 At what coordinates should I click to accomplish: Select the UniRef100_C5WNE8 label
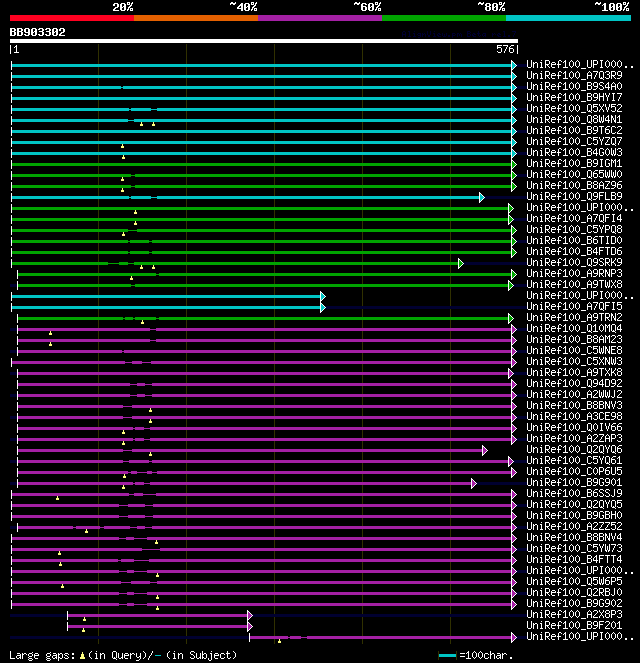(574, 350)
